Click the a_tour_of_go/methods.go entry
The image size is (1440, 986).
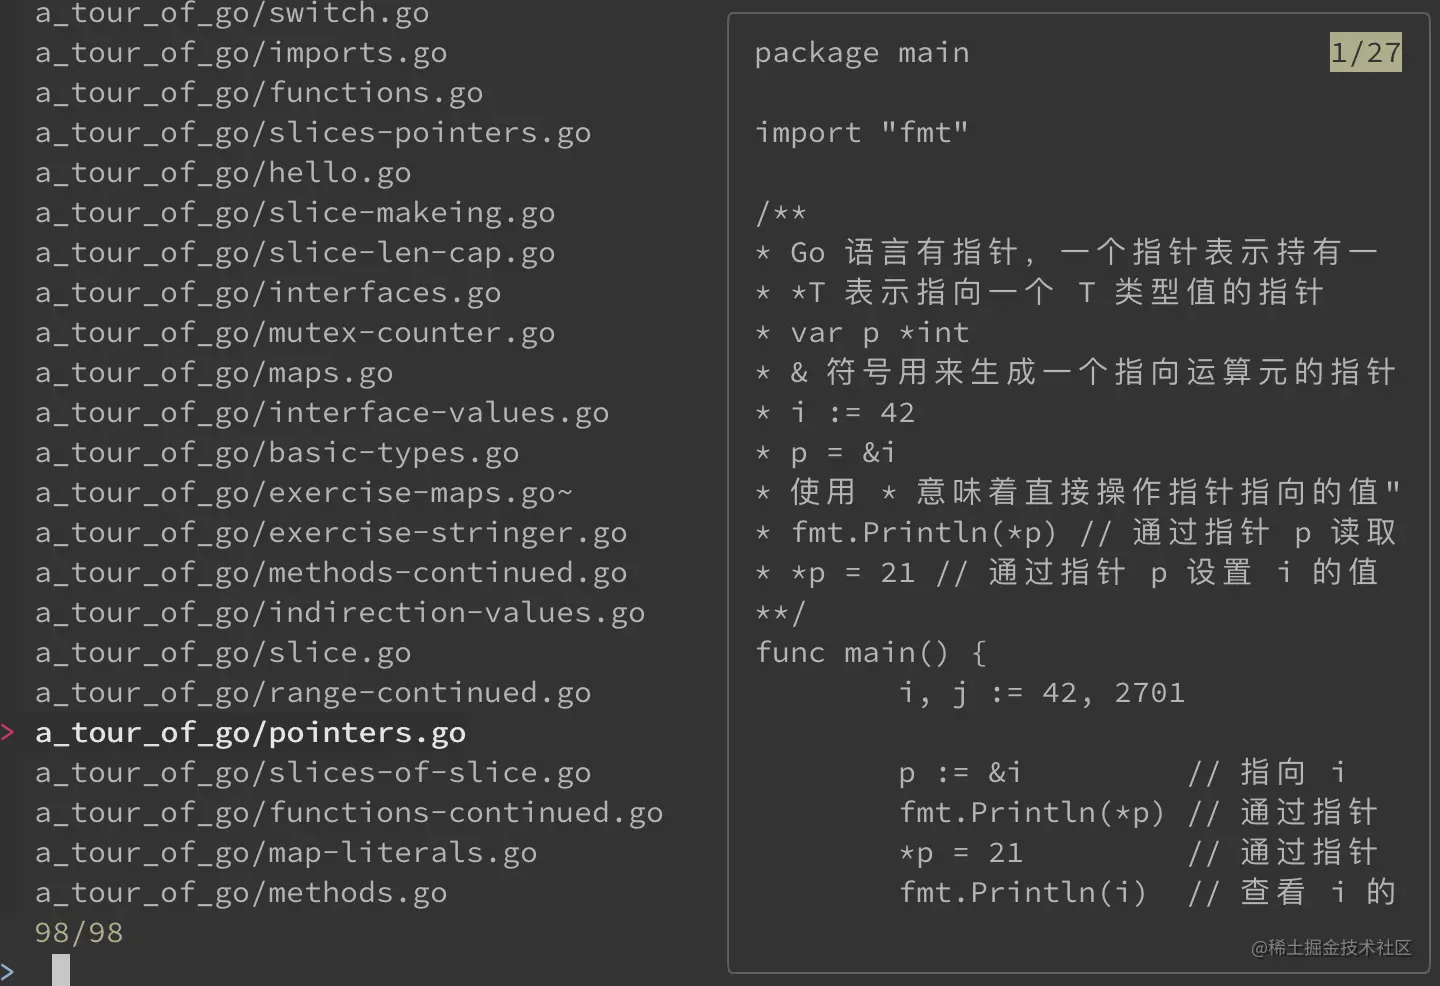(241, 893)
